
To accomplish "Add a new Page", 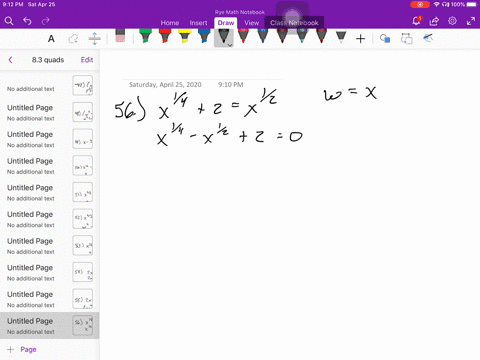I will 22,349.
